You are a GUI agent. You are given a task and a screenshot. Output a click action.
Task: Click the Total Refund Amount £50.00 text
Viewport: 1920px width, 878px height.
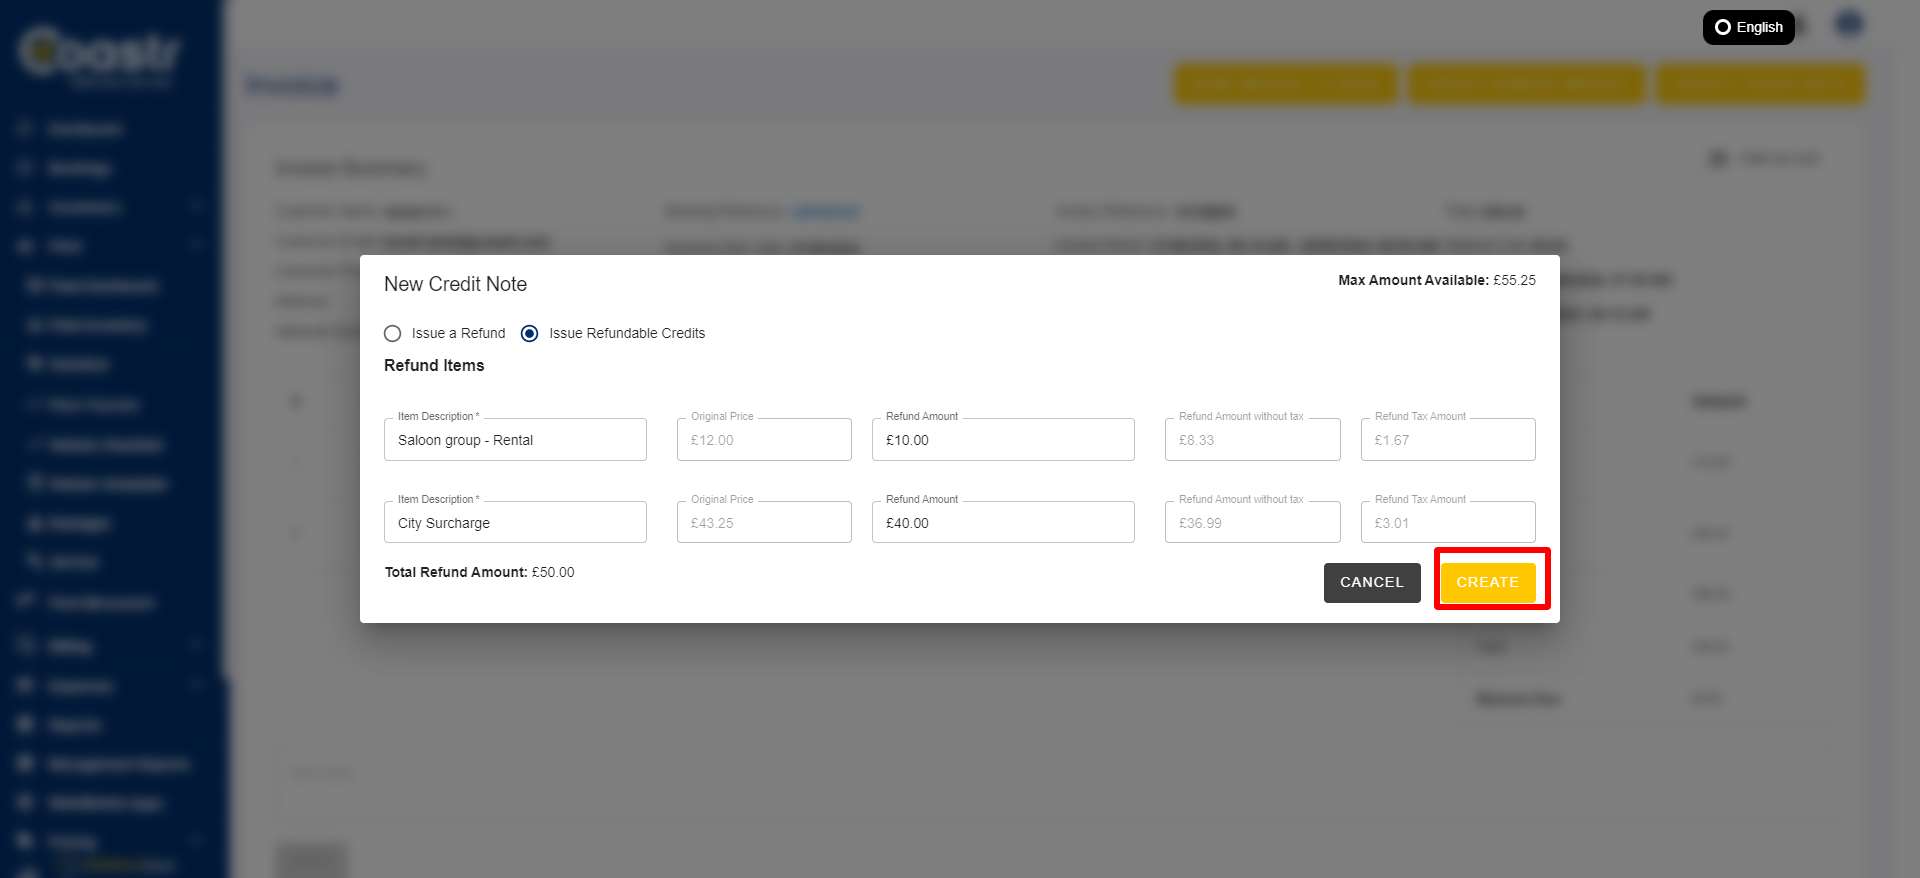[480, 572]
